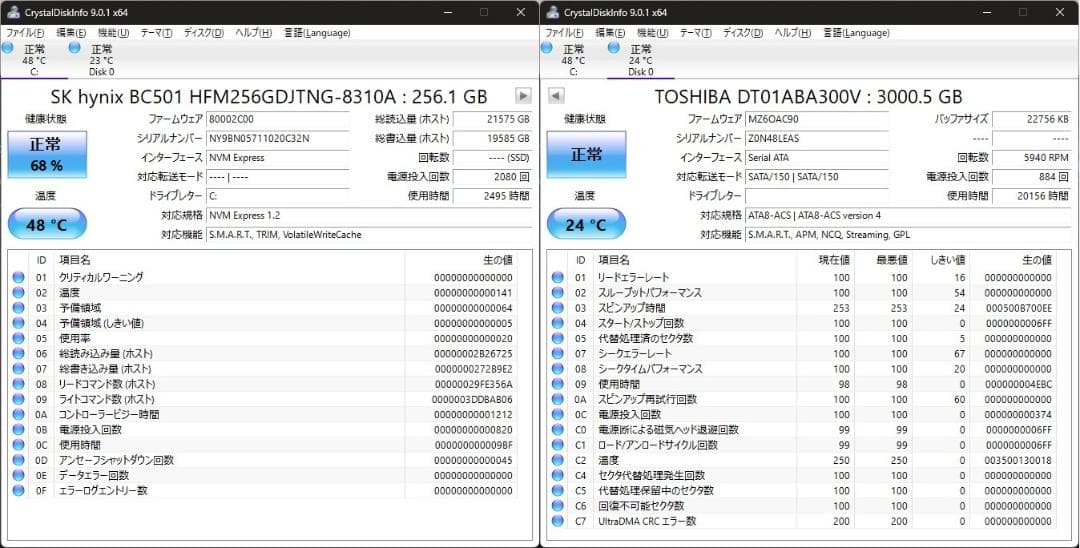Click power-on hours field 20156 時間

click(x=1032, y=196)
